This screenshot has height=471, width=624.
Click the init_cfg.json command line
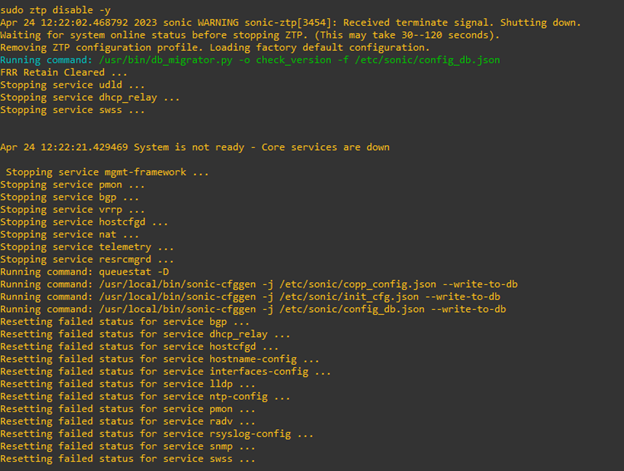[x=250, y=297]
